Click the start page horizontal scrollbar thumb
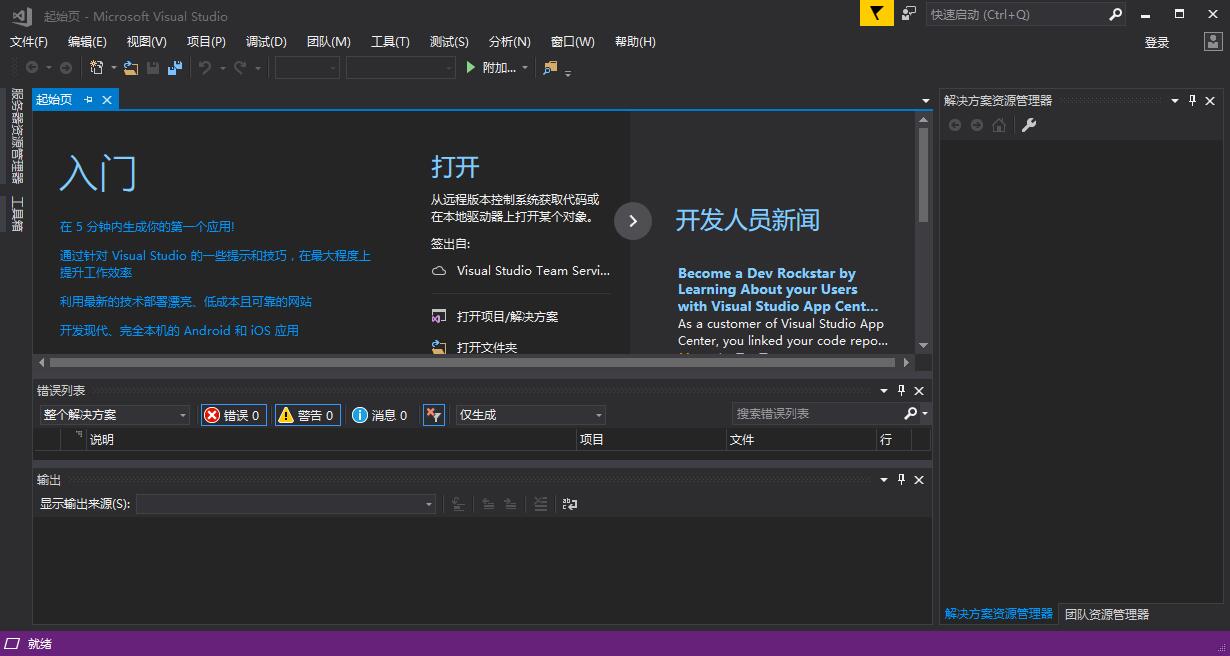The width and height of the screenshot is (1230, 656). point(470,362)
